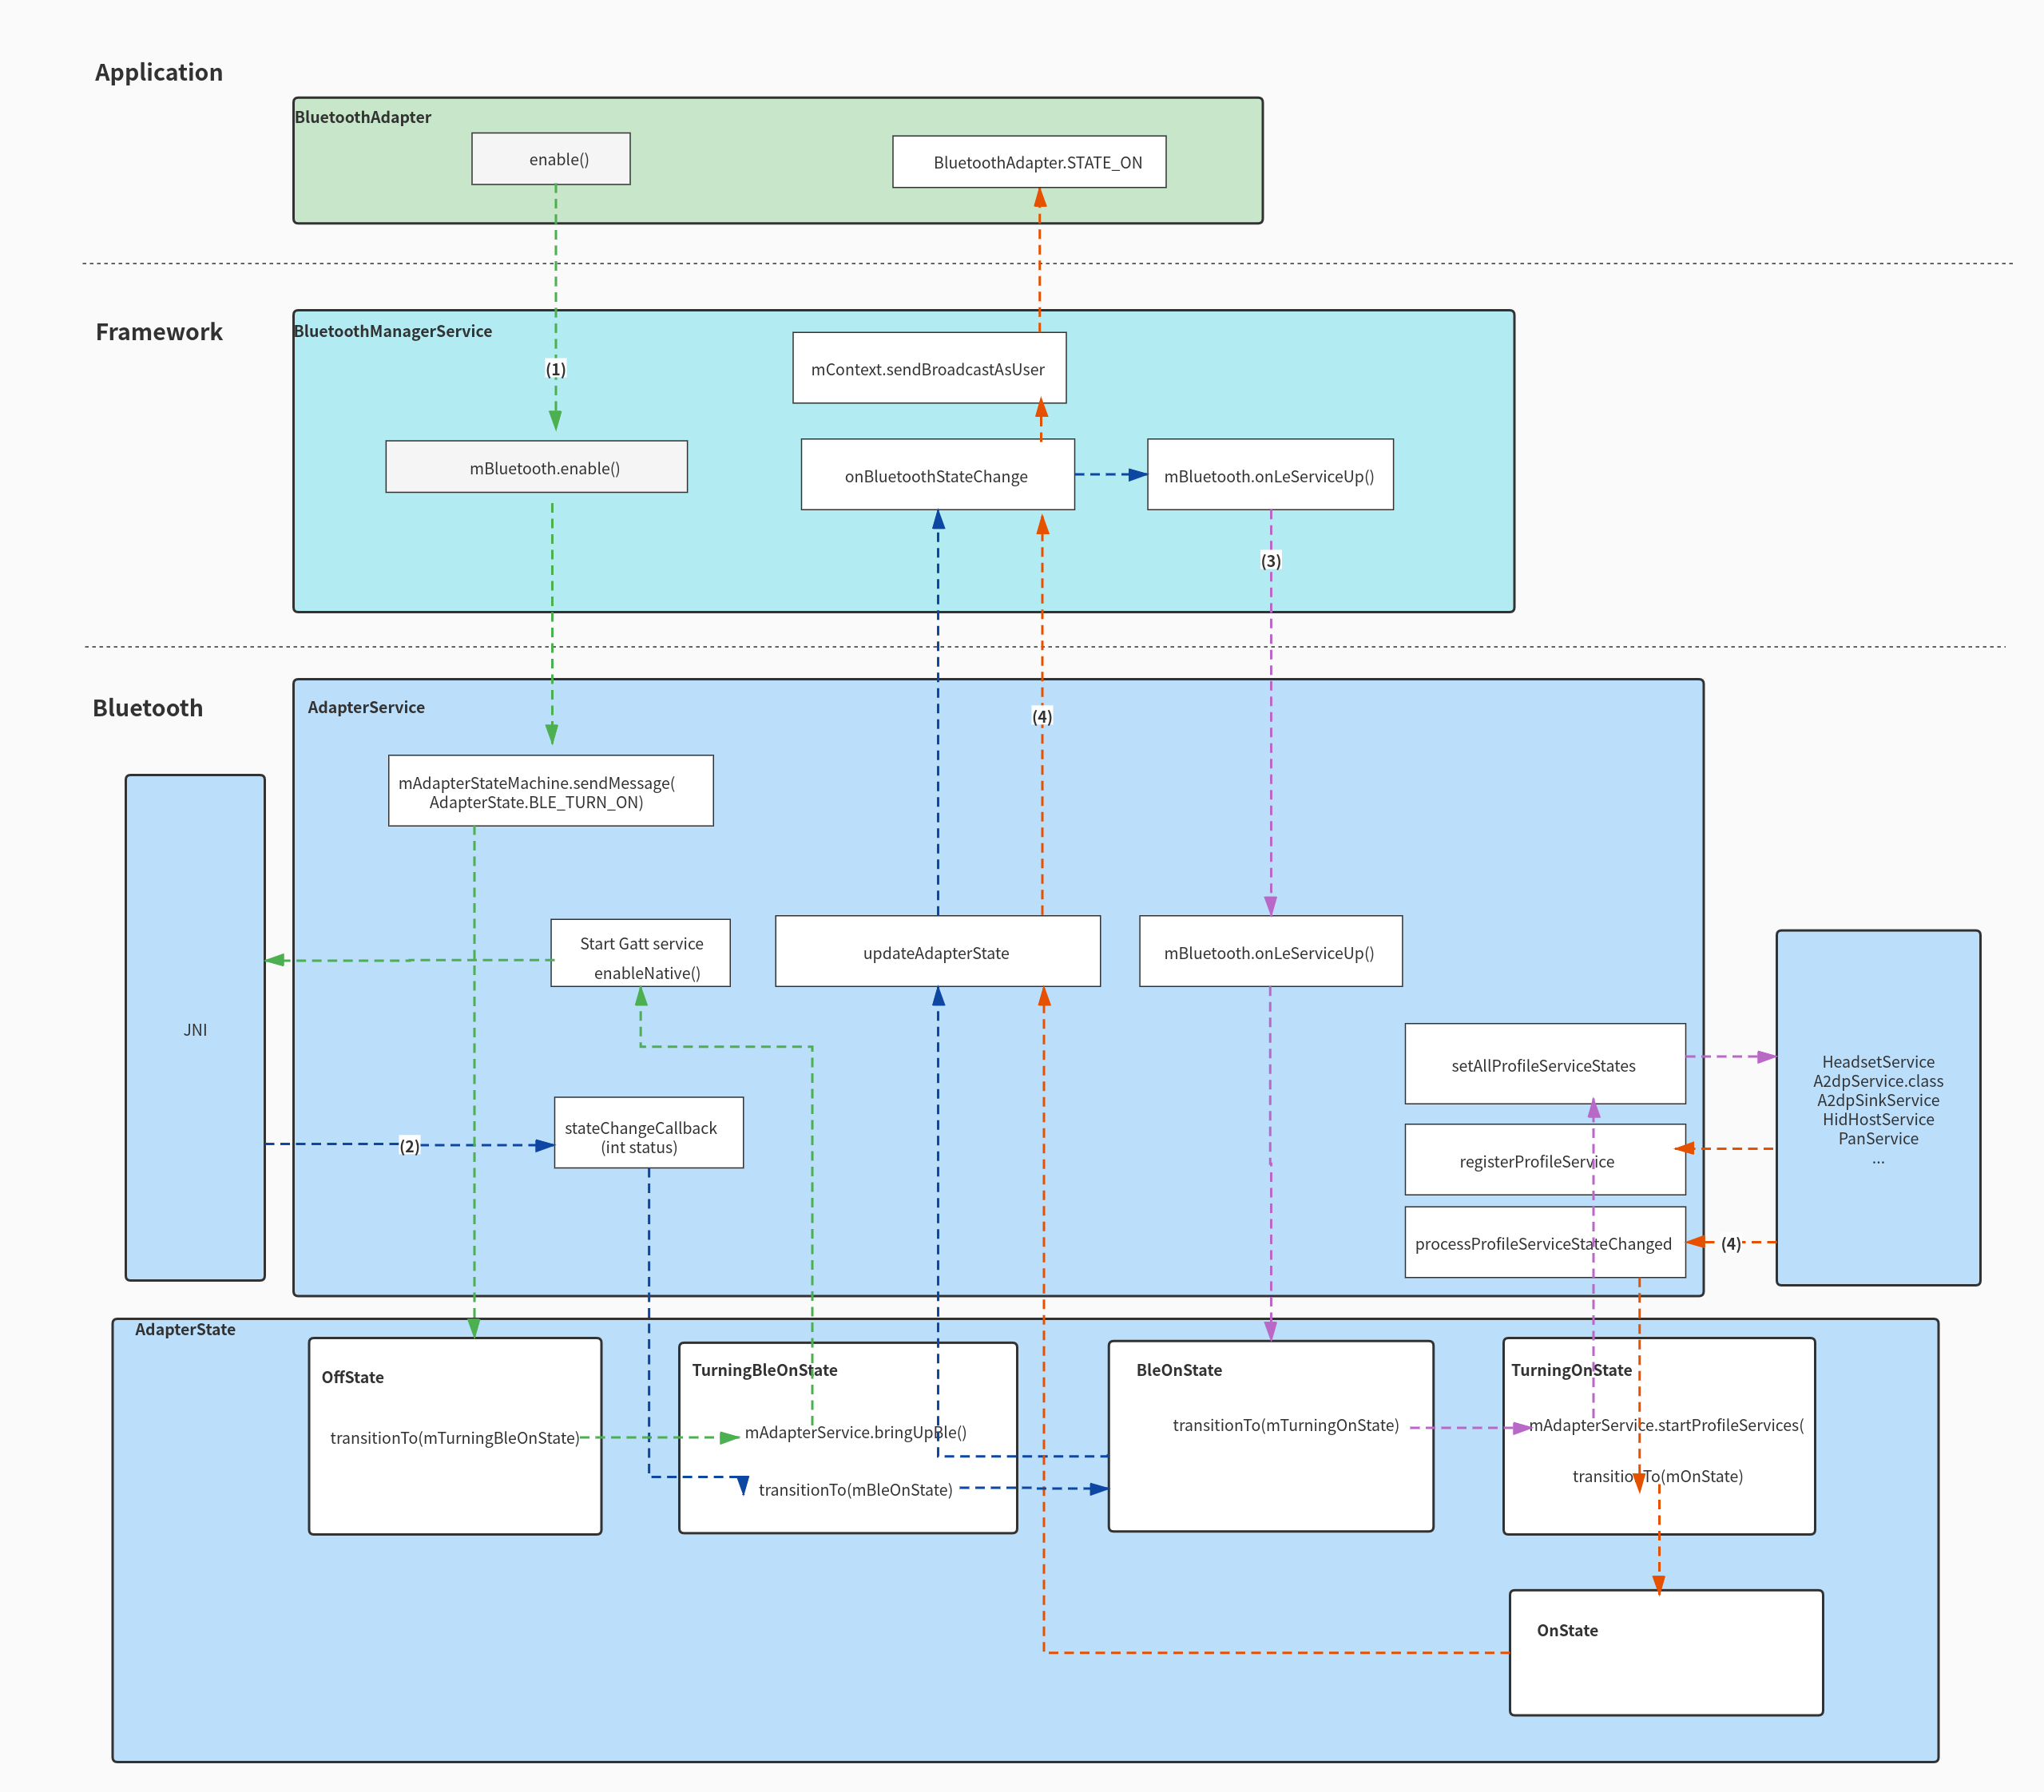Image resolution: width=2044 pixels, height=1792 pixels.
Task: Click the HeadsetService services list block
Action: point(1878,1110)
